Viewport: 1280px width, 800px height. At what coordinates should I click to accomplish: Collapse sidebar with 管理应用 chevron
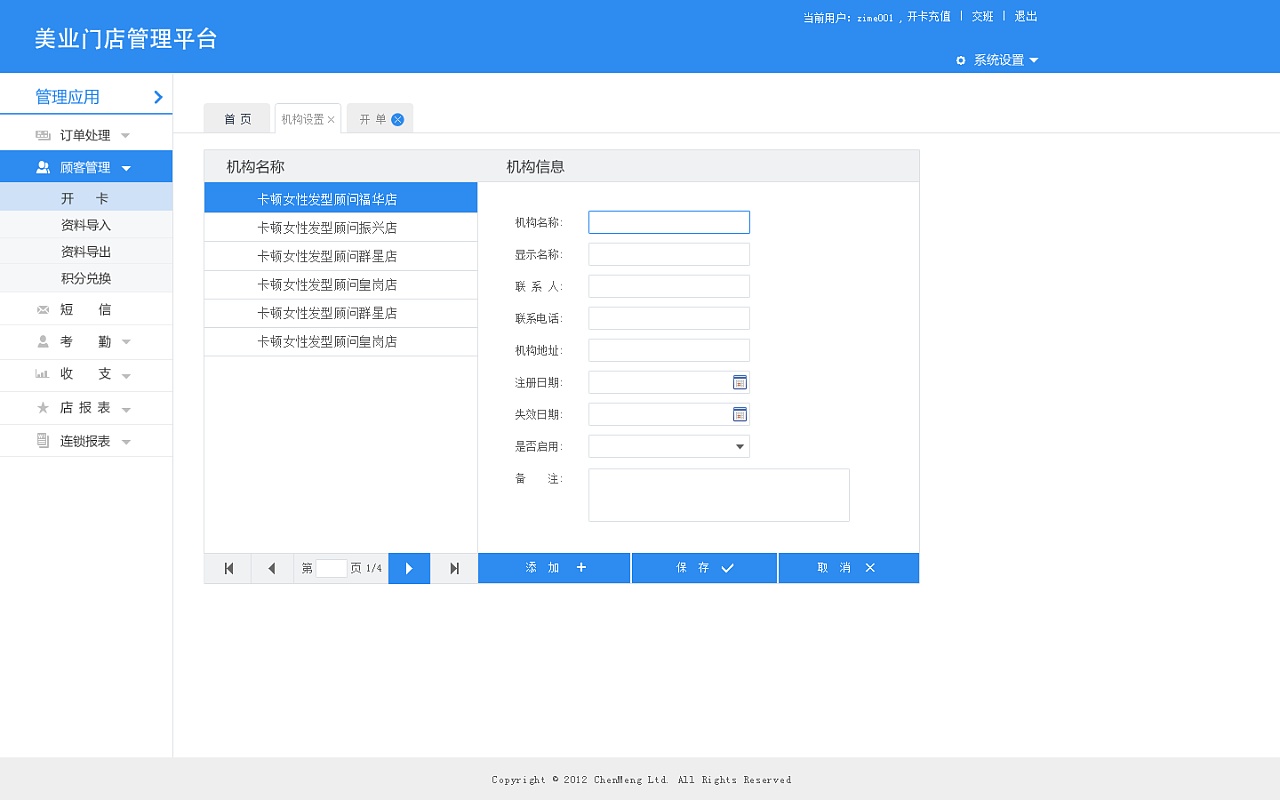[x=158, y=97]
